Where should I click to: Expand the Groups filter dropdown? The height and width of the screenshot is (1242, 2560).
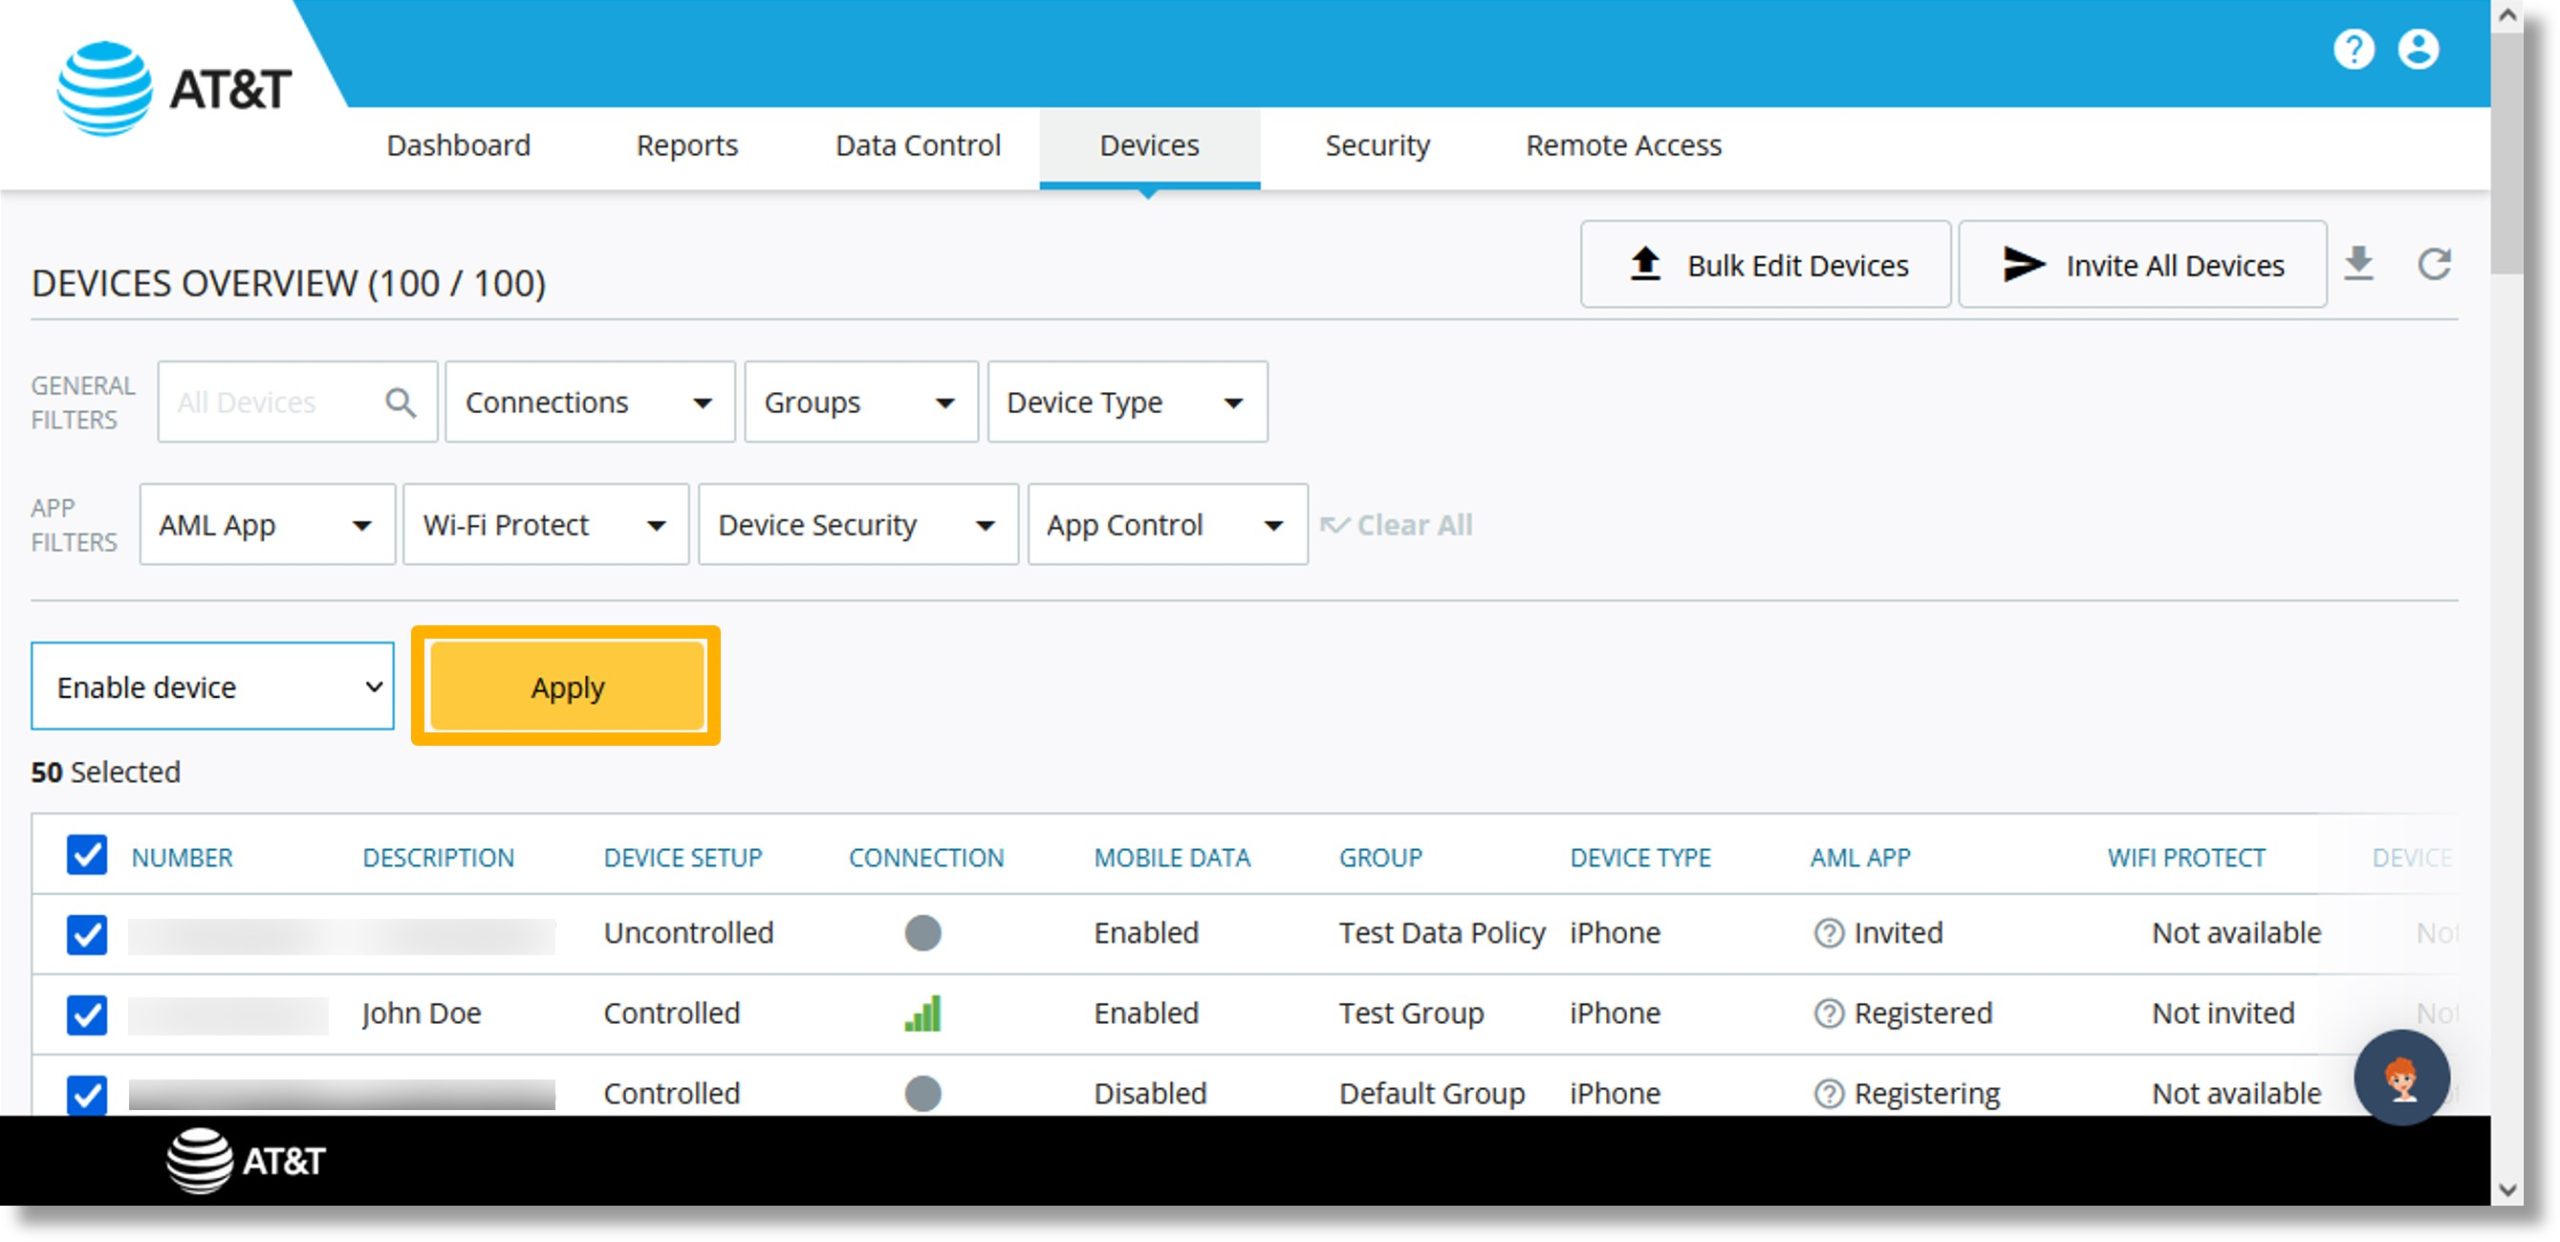click(x=861, y=402)
